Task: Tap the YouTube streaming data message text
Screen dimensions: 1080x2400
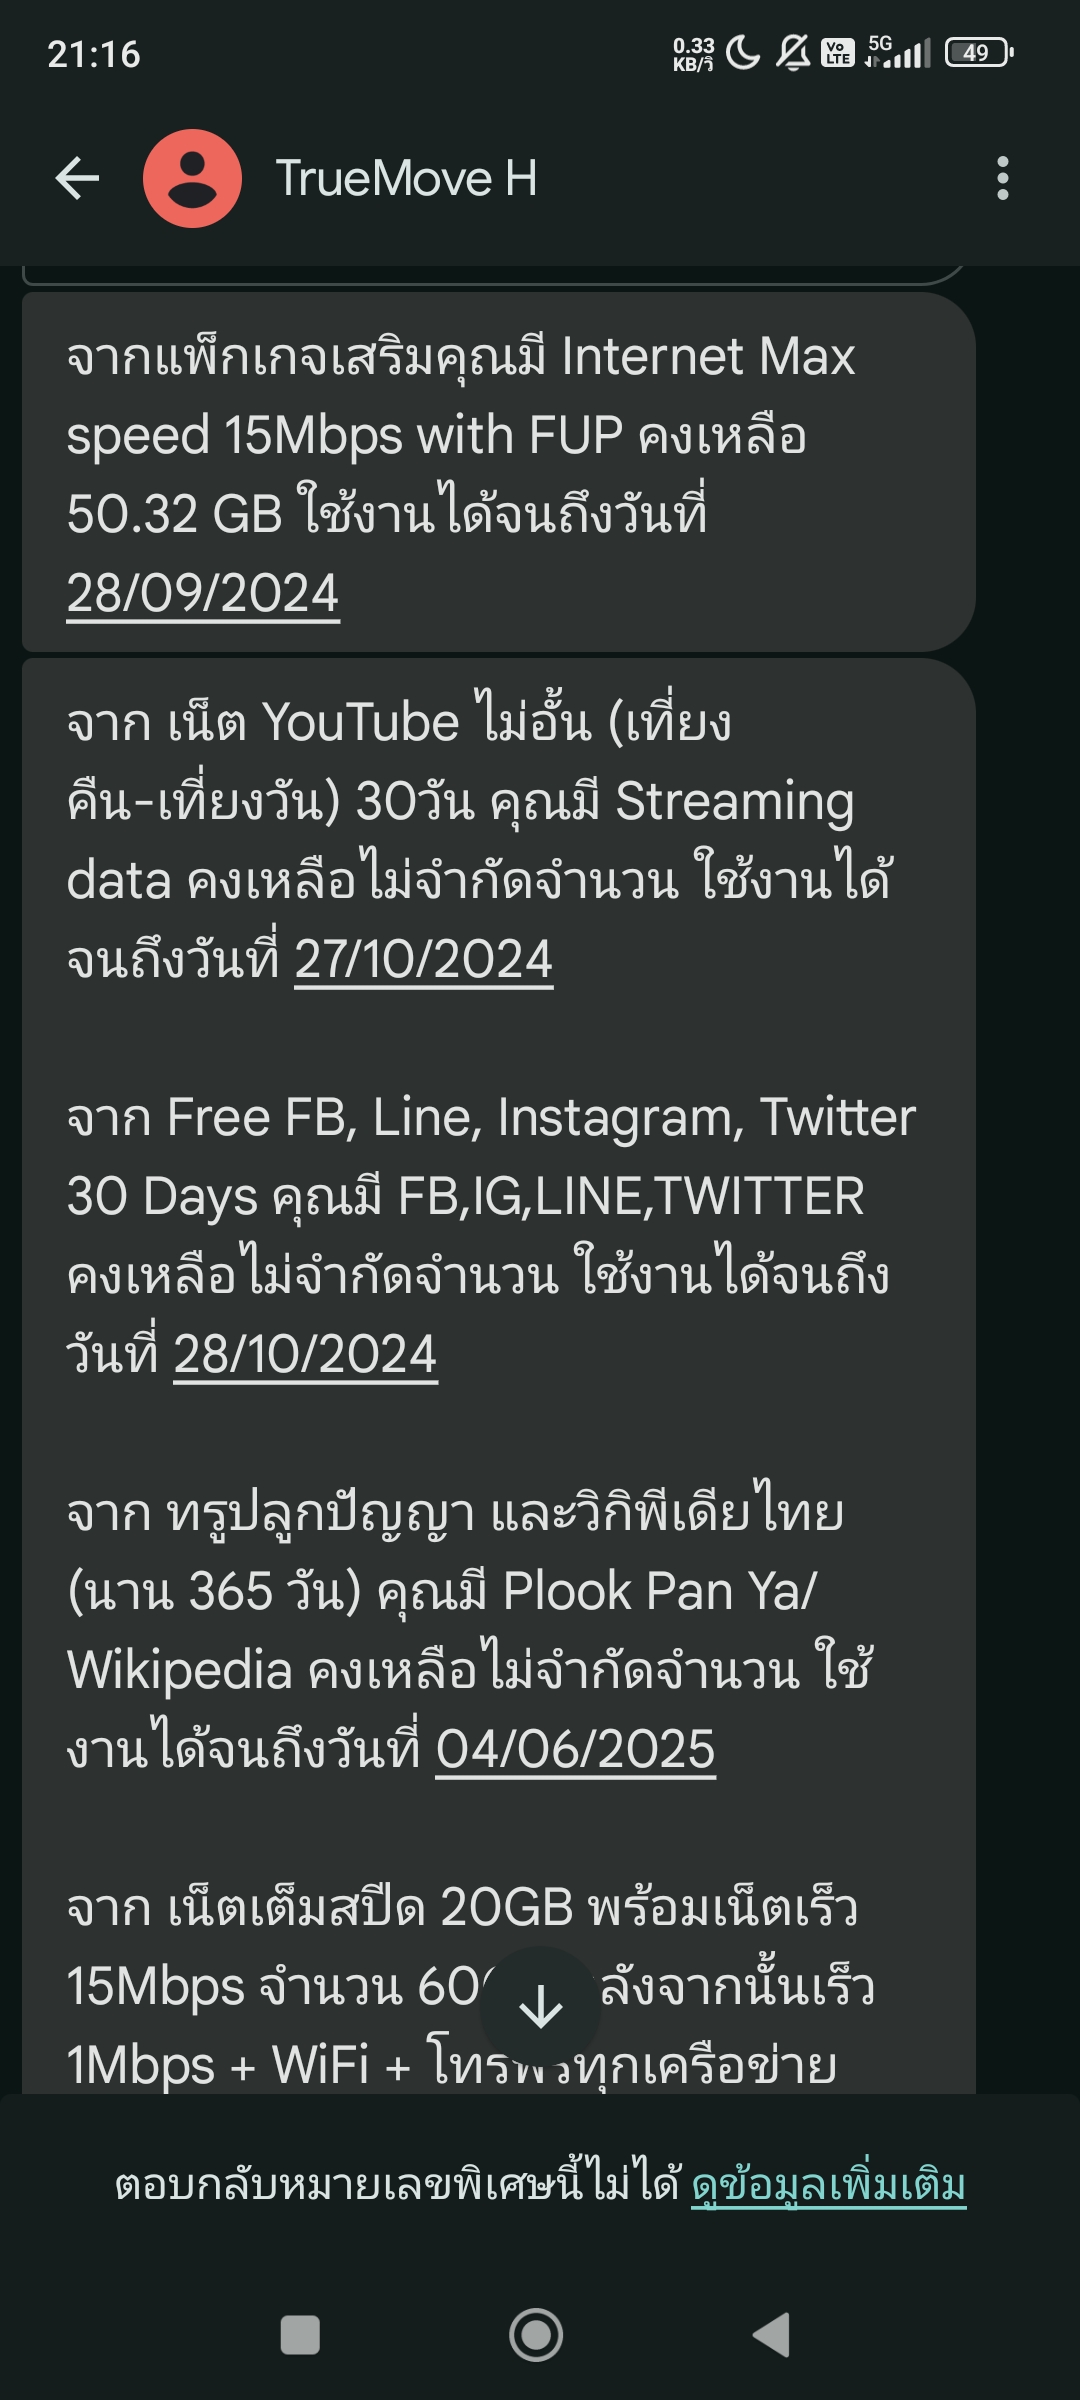Action: 480,841
